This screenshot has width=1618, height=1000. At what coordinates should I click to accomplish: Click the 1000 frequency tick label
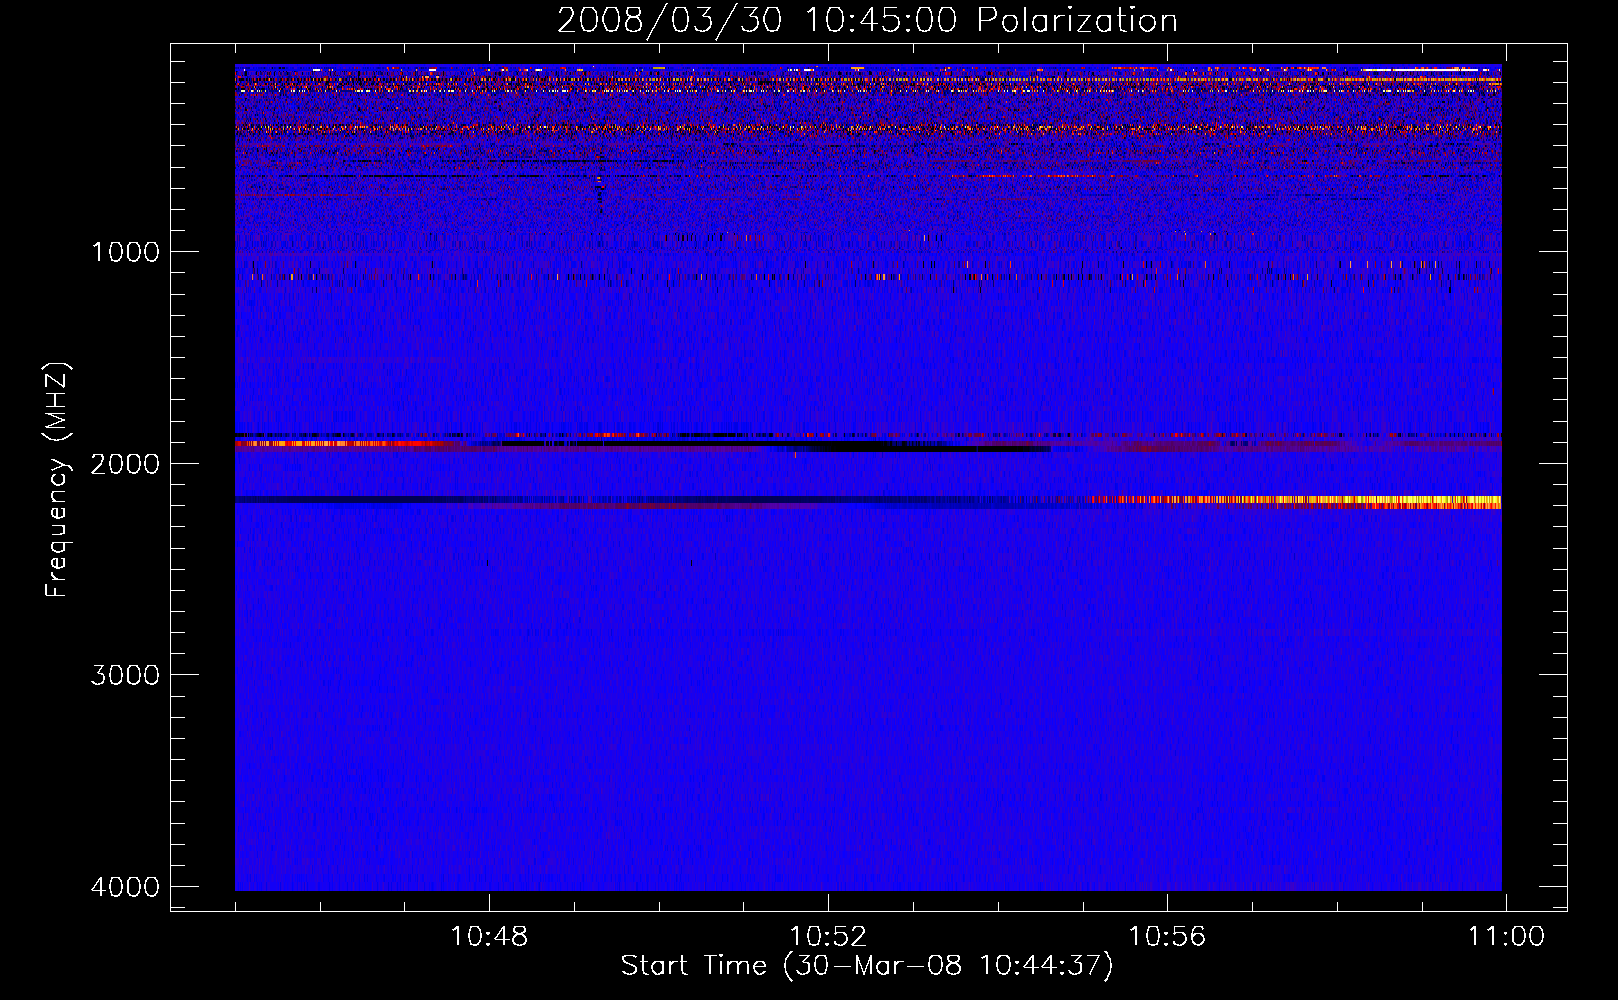(125, 251)
